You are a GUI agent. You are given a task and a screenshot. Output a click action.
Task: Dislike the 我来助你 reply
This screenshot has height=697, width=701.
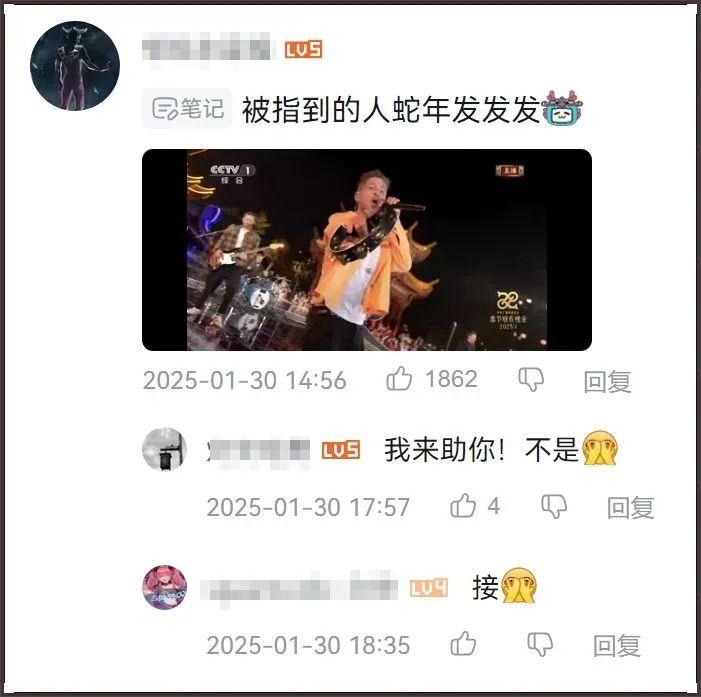pos(554,507)
